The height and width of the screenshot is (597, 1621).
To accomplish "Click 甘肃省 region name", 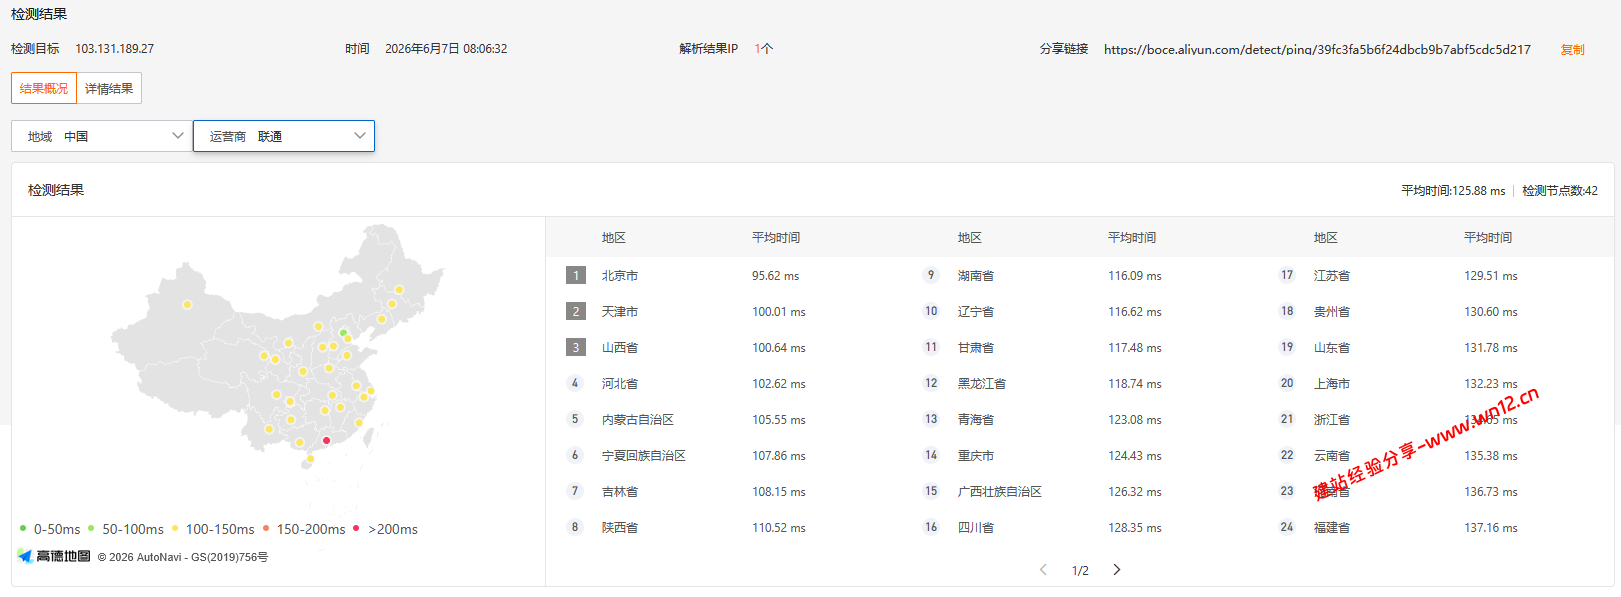I will click(976, 348).
